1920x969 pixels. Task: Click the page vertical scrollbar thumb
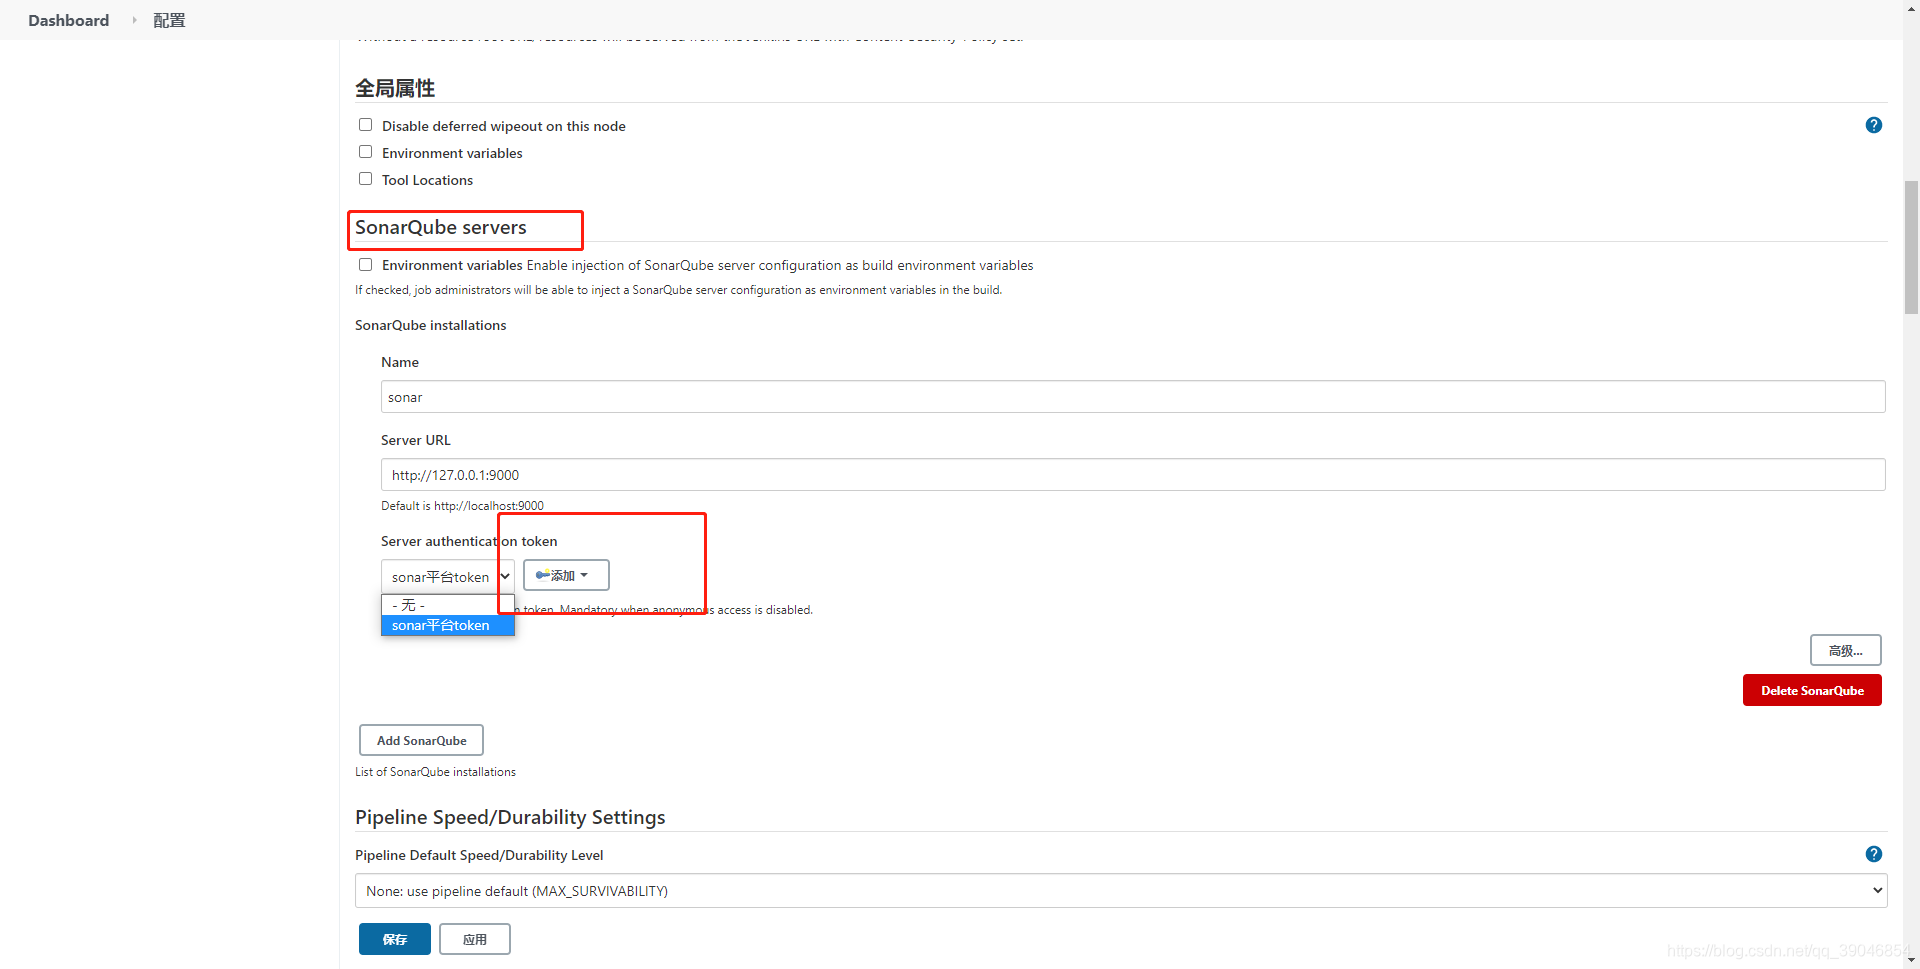pyautogui.click(x=1911, y=247)
